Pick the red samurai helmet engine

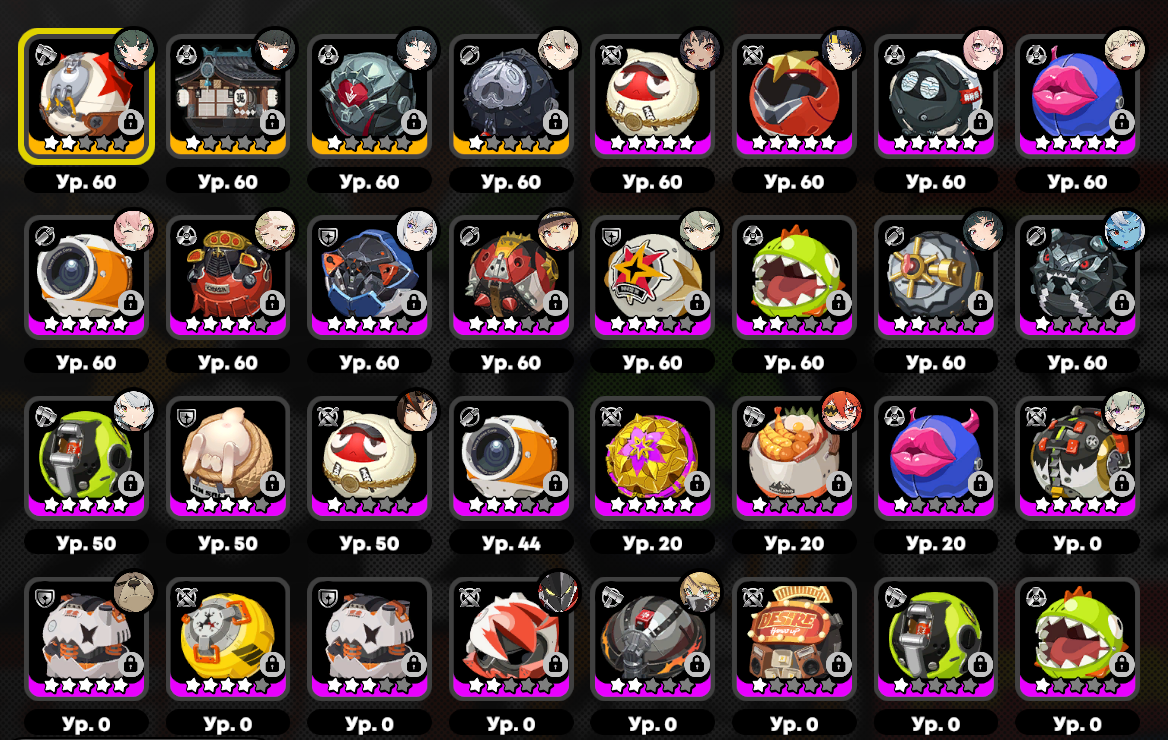227,277
